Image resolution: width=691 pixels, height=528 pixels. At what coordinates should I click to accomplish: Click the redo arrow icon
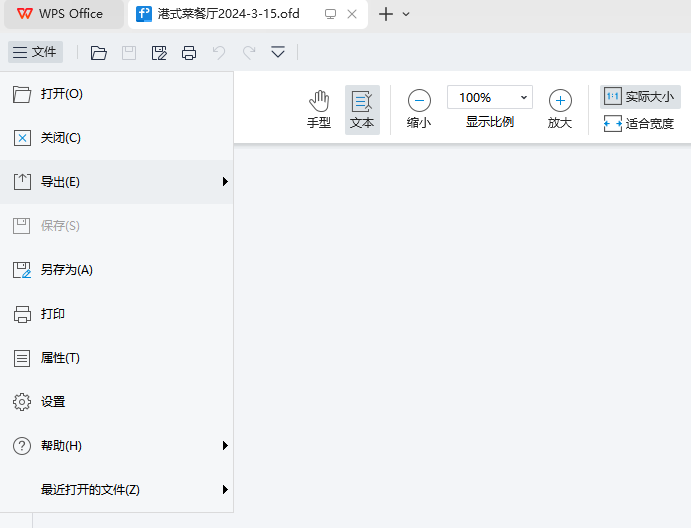click(249, 53)
